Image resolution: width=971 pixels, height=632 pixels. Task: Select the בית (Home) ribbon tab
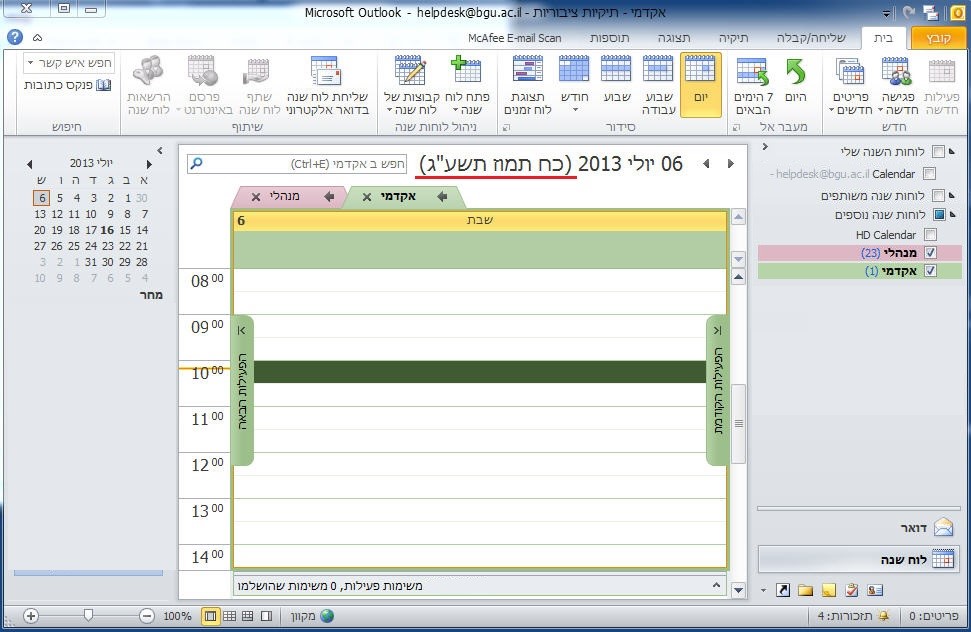(x=883, y=38)
